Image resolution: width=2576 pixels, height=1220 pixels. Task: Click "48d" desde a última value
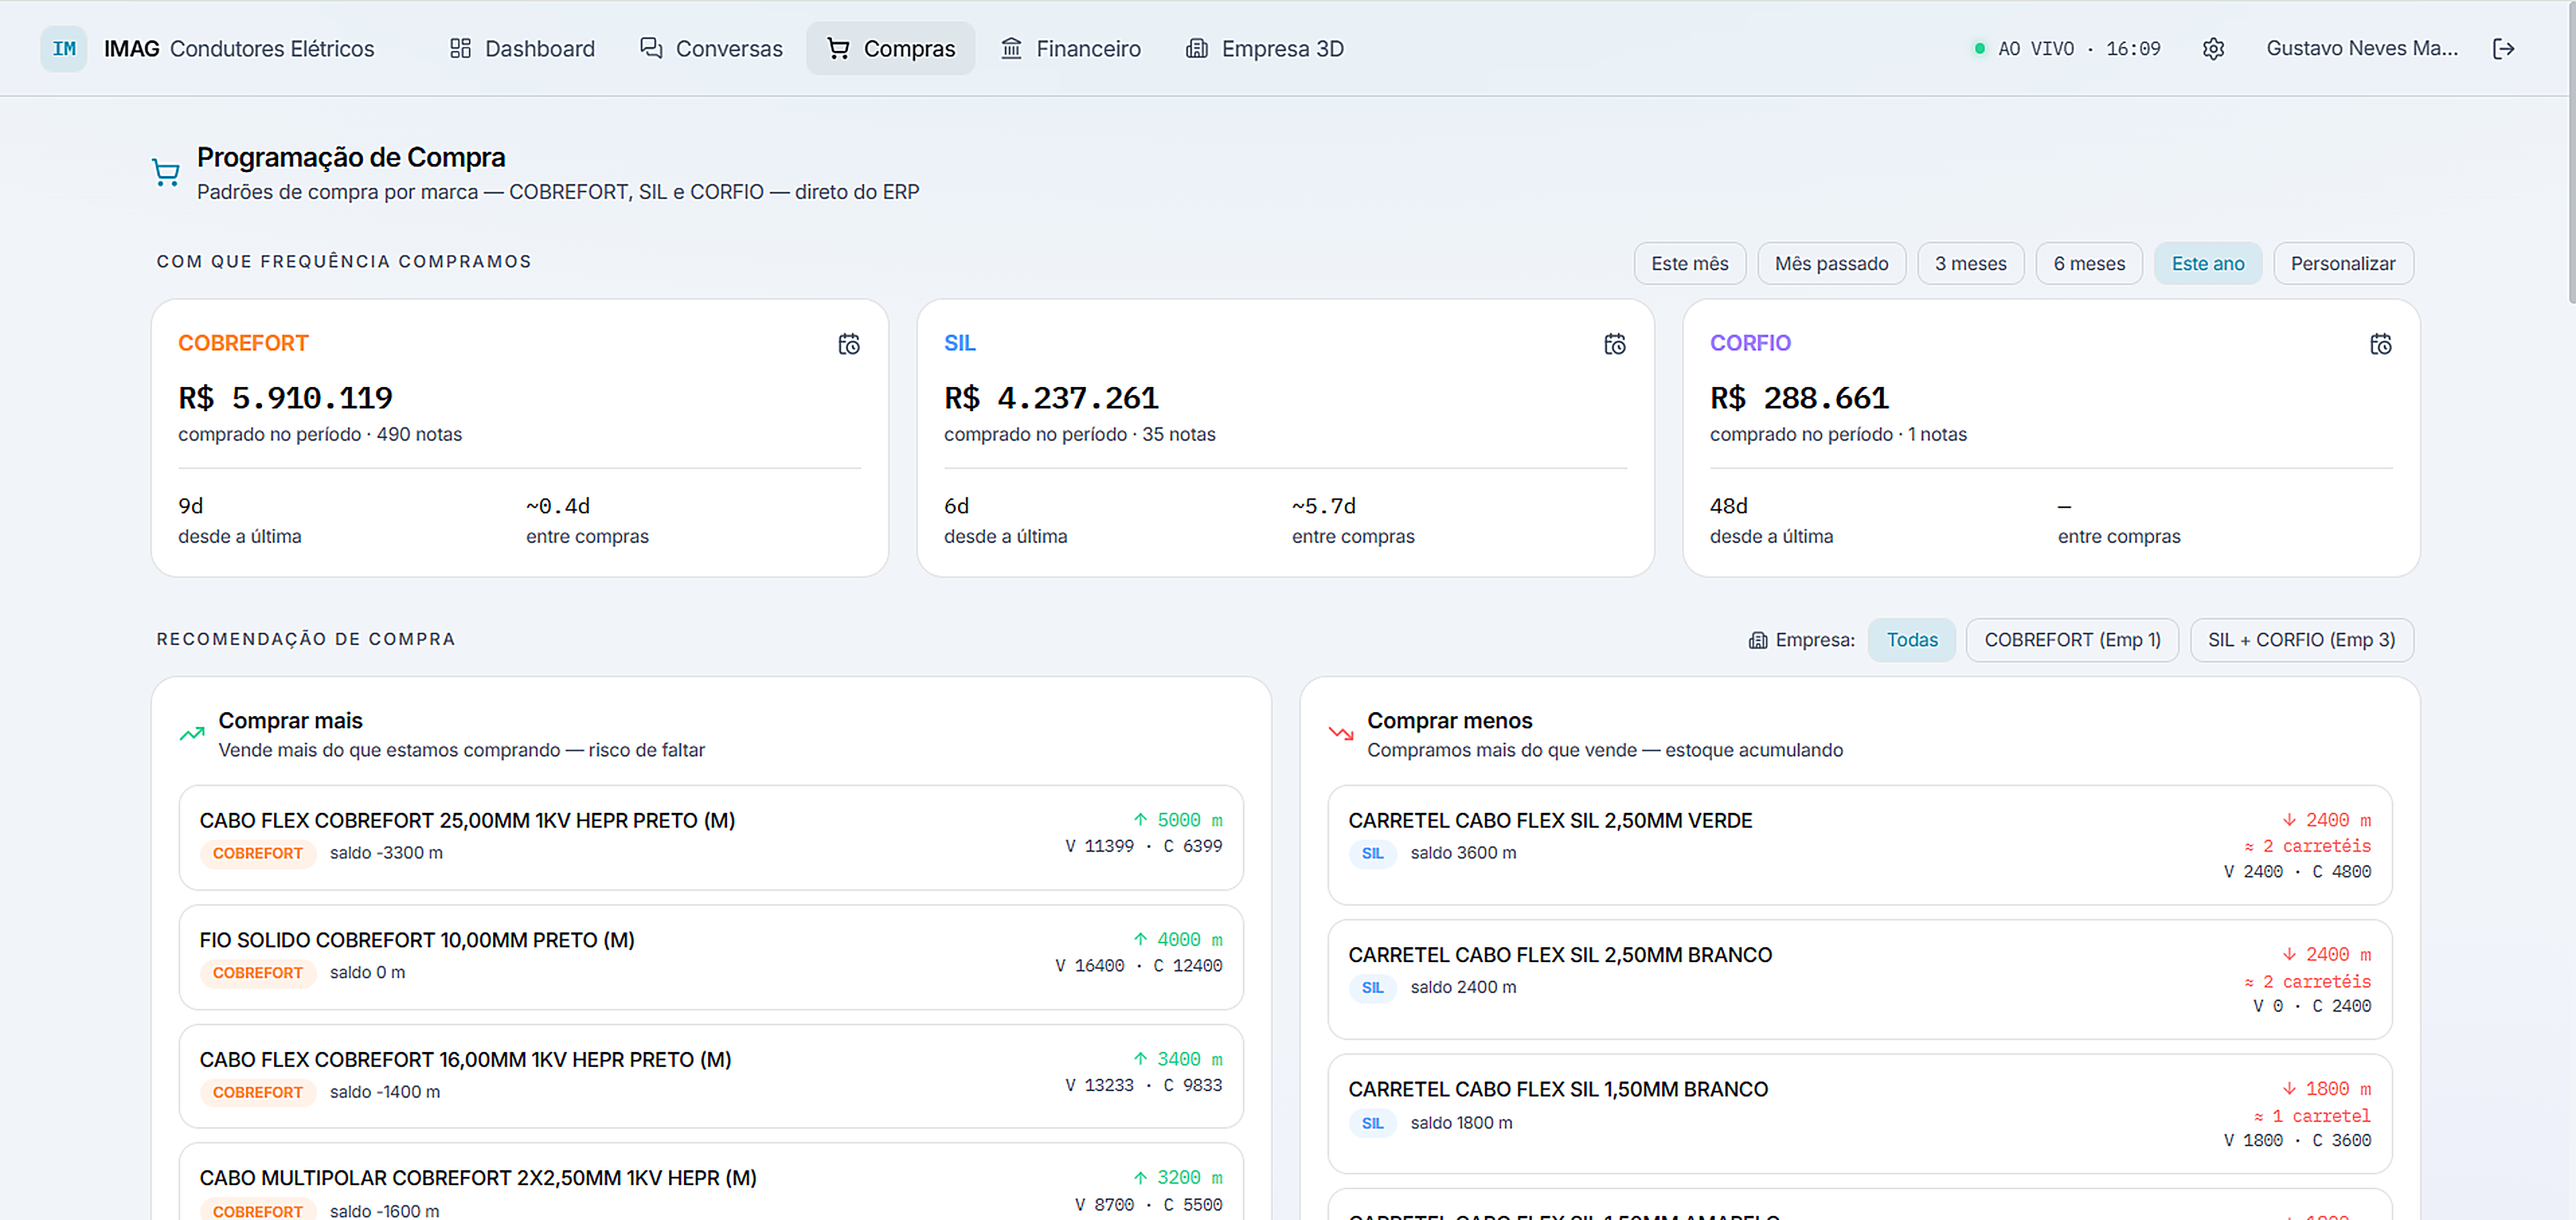[x=1728, y=506]
